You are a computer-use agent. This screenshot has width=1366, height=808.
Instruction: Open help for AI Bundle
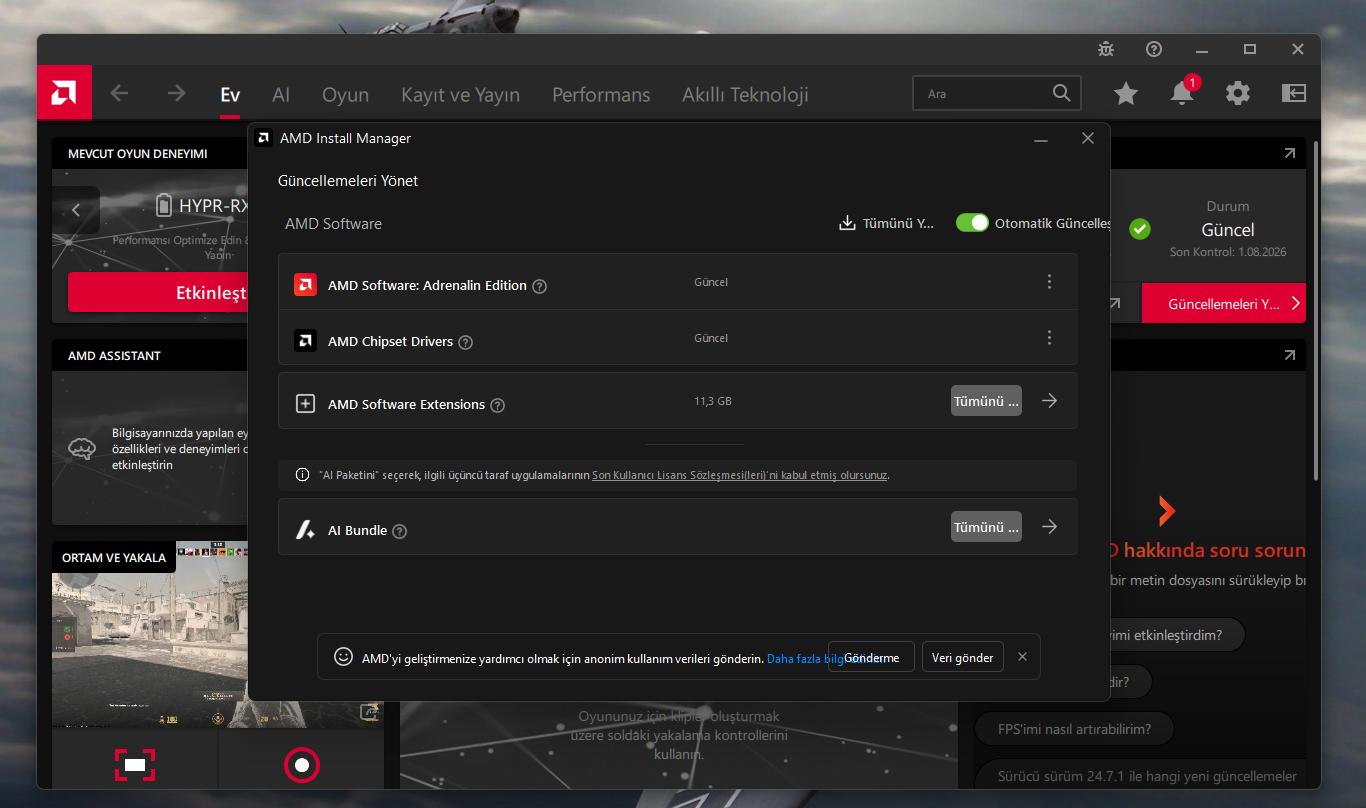click(400, 532)
